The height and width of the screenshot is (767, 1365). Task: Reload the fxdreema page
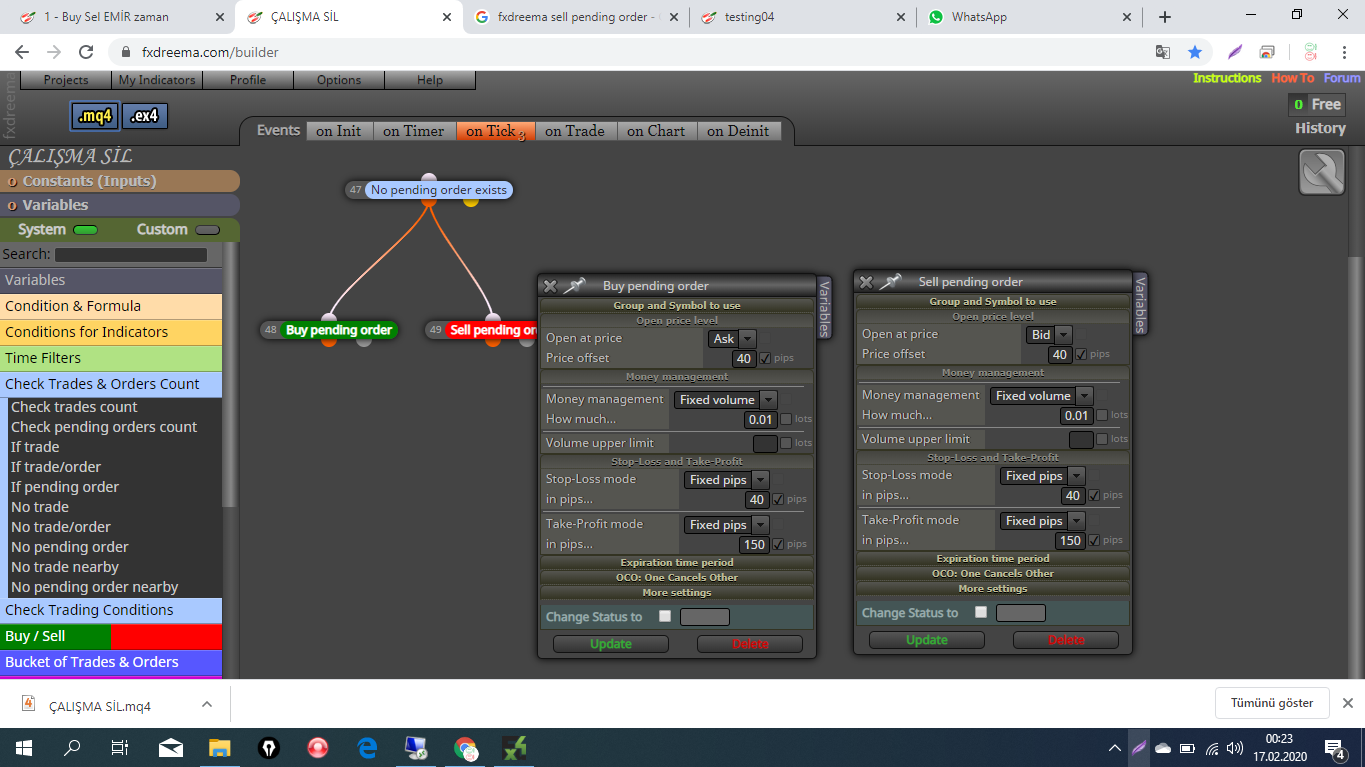(x=86, y=52)
